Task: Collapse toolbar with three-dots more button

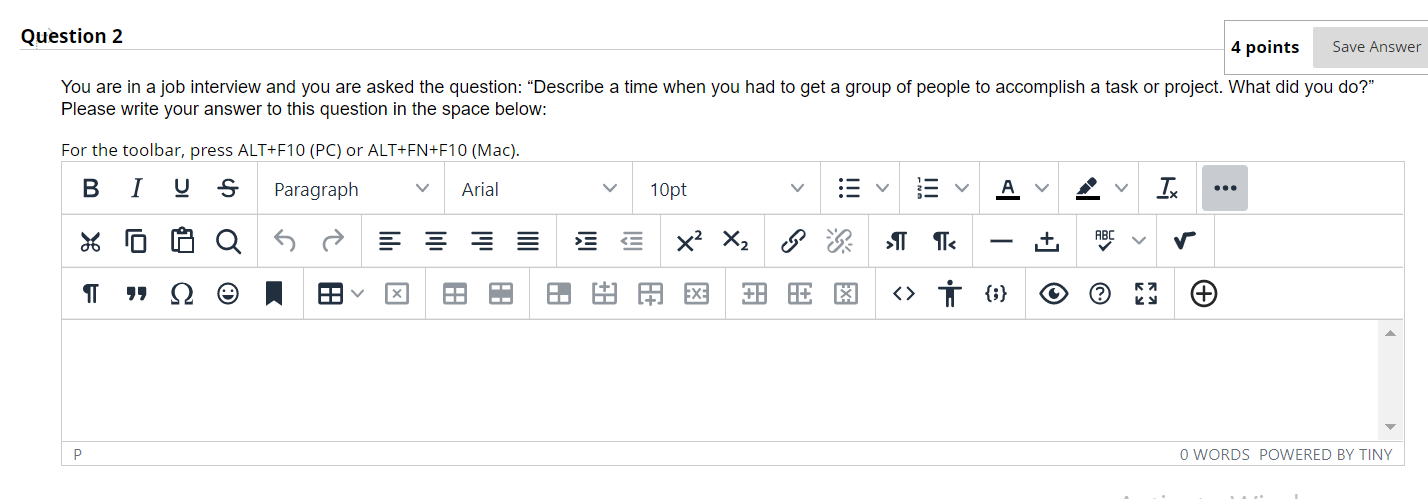Action: (x=1224, y=188)
